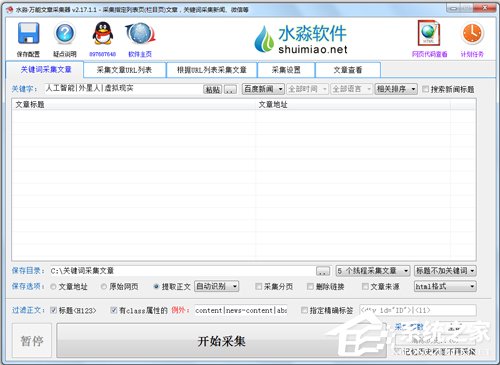Image resolution: width=500 pixels, height=365 pixels.
Task: Click the 保存配置 floppy disk icon
Action: pyautogui.click(x=28, y=33)
